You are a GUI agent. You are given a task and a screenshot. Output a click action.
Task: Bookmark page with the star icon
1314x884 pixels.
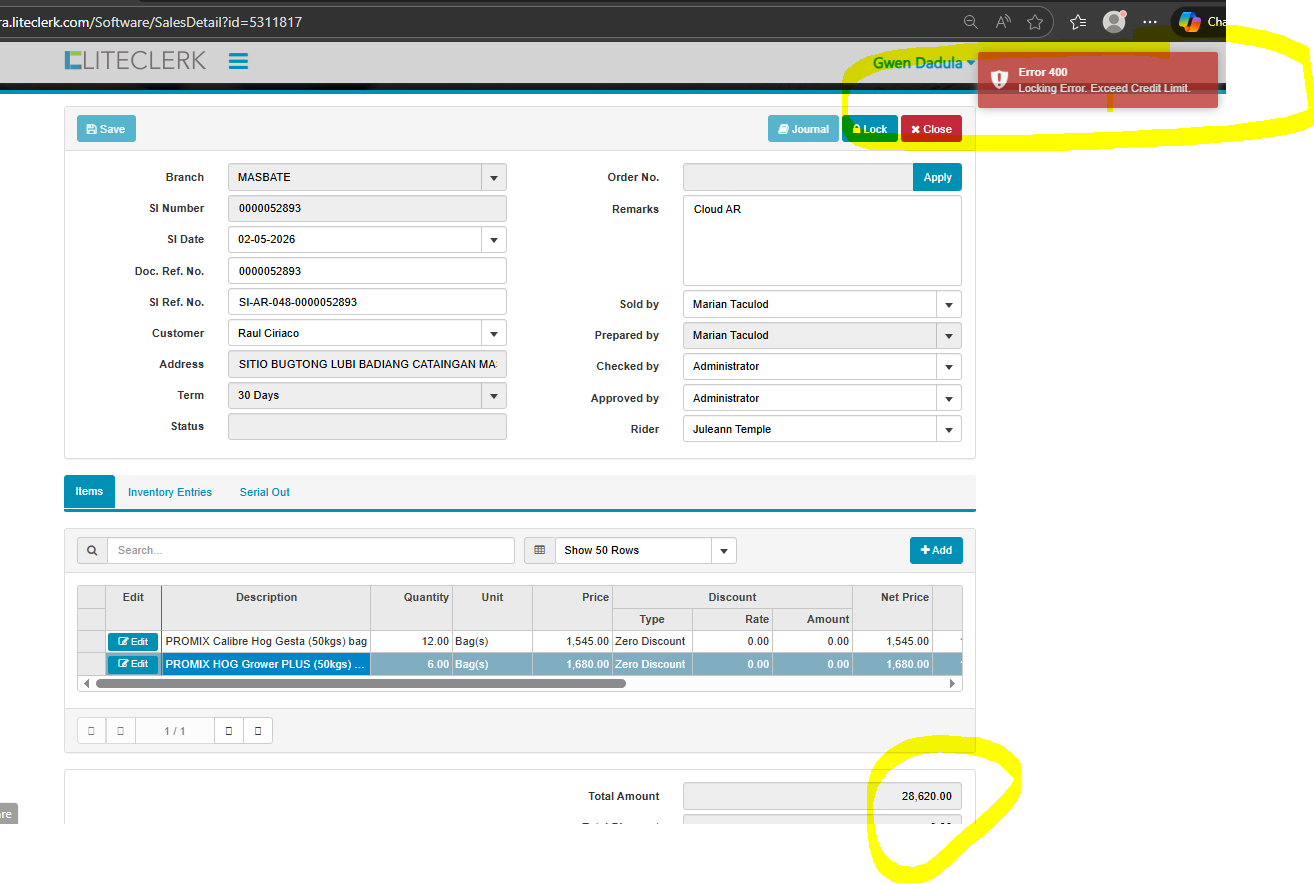(x=1035, y=22)
